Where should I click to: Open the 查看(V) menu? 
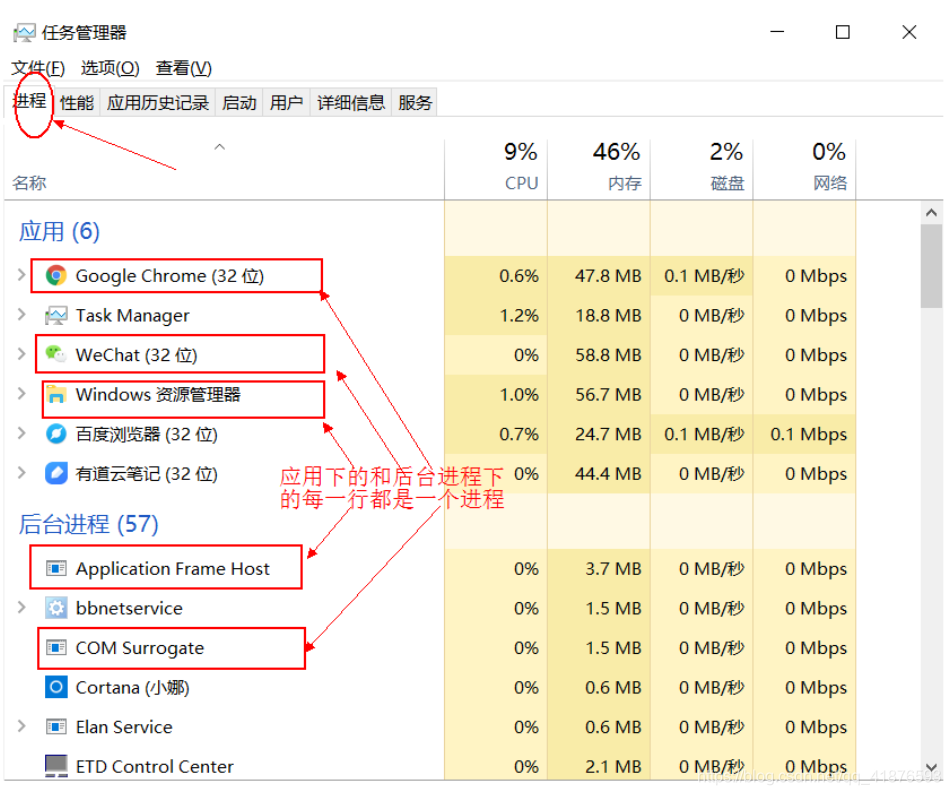click(x=184, y=68)
